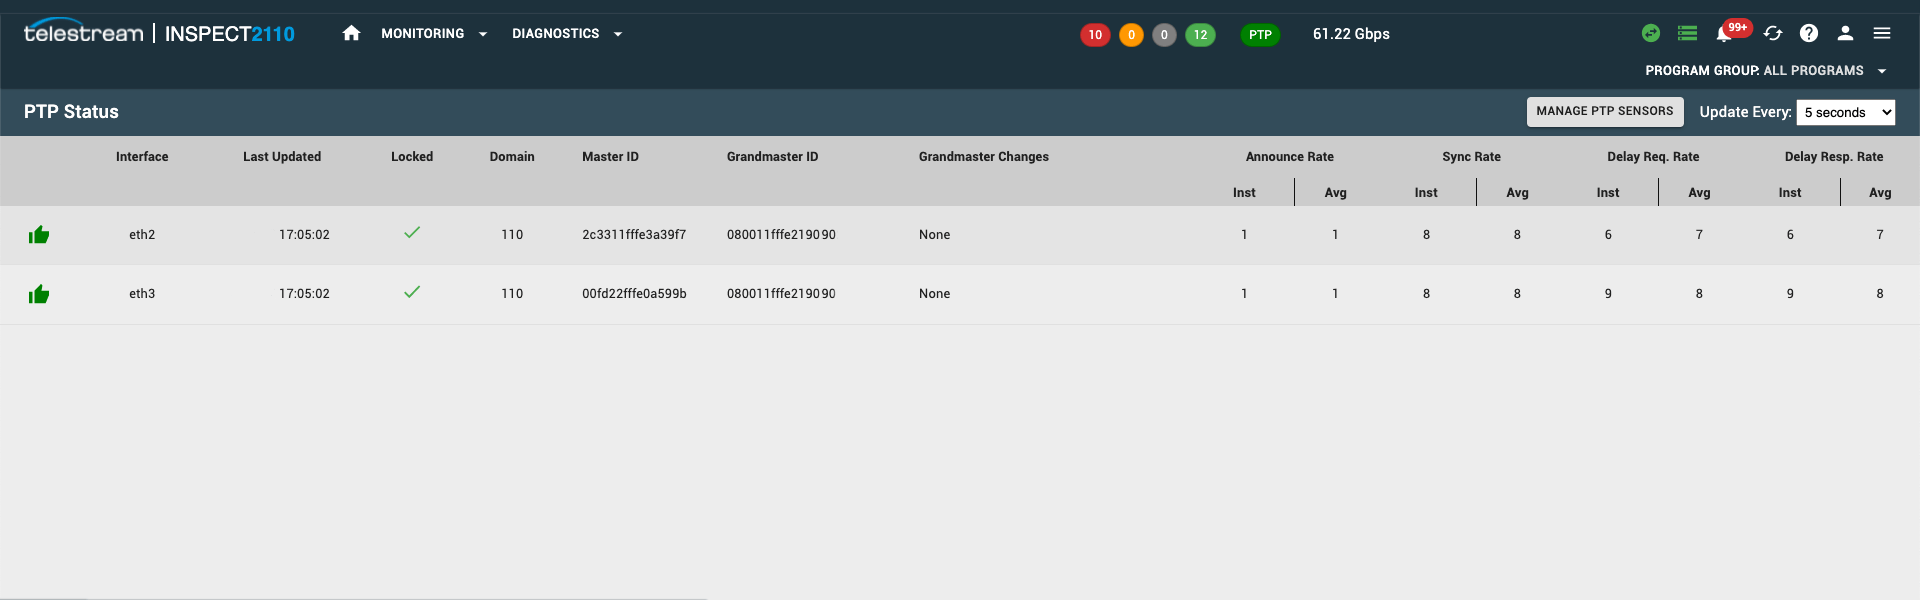Open Update Every 5 seconds dropdown
This screenshot has width=1920, height=600.
(1846, 112)
